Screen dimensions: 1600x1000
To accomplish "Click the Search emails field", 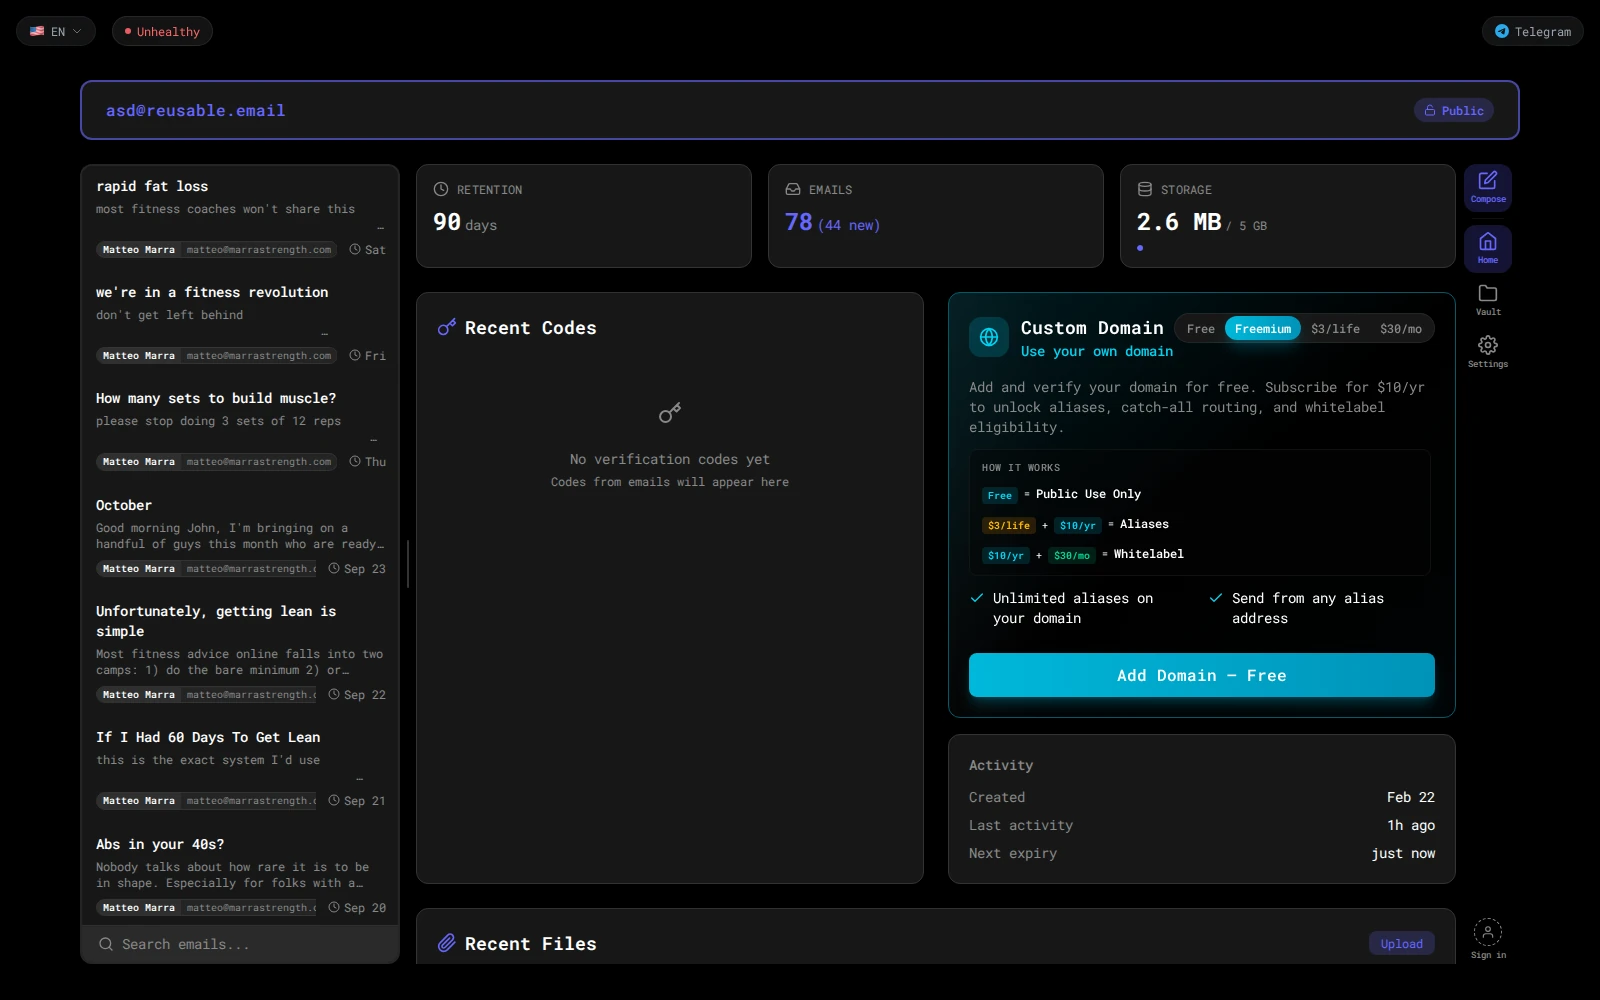I will tap(240, 944).
